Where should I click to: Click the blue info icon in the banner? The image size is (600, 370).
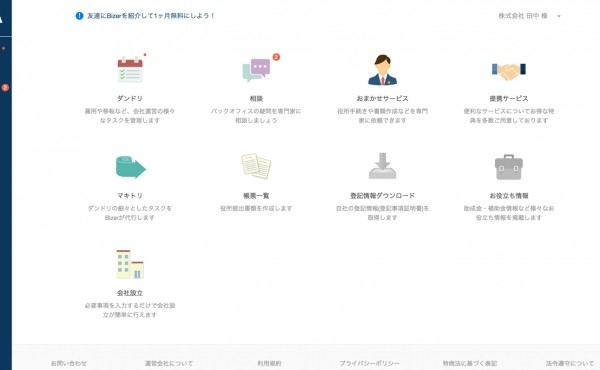point(79,16)
